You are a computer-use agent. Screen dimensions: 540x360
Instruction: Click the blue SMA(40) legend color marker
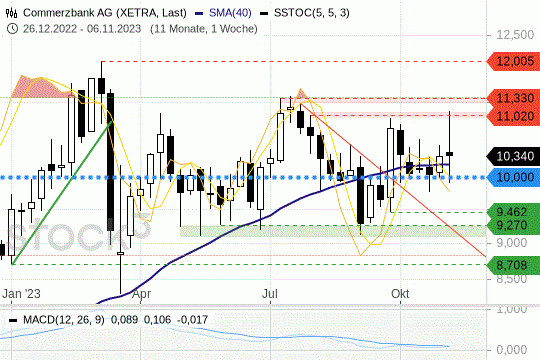[199, 14]
